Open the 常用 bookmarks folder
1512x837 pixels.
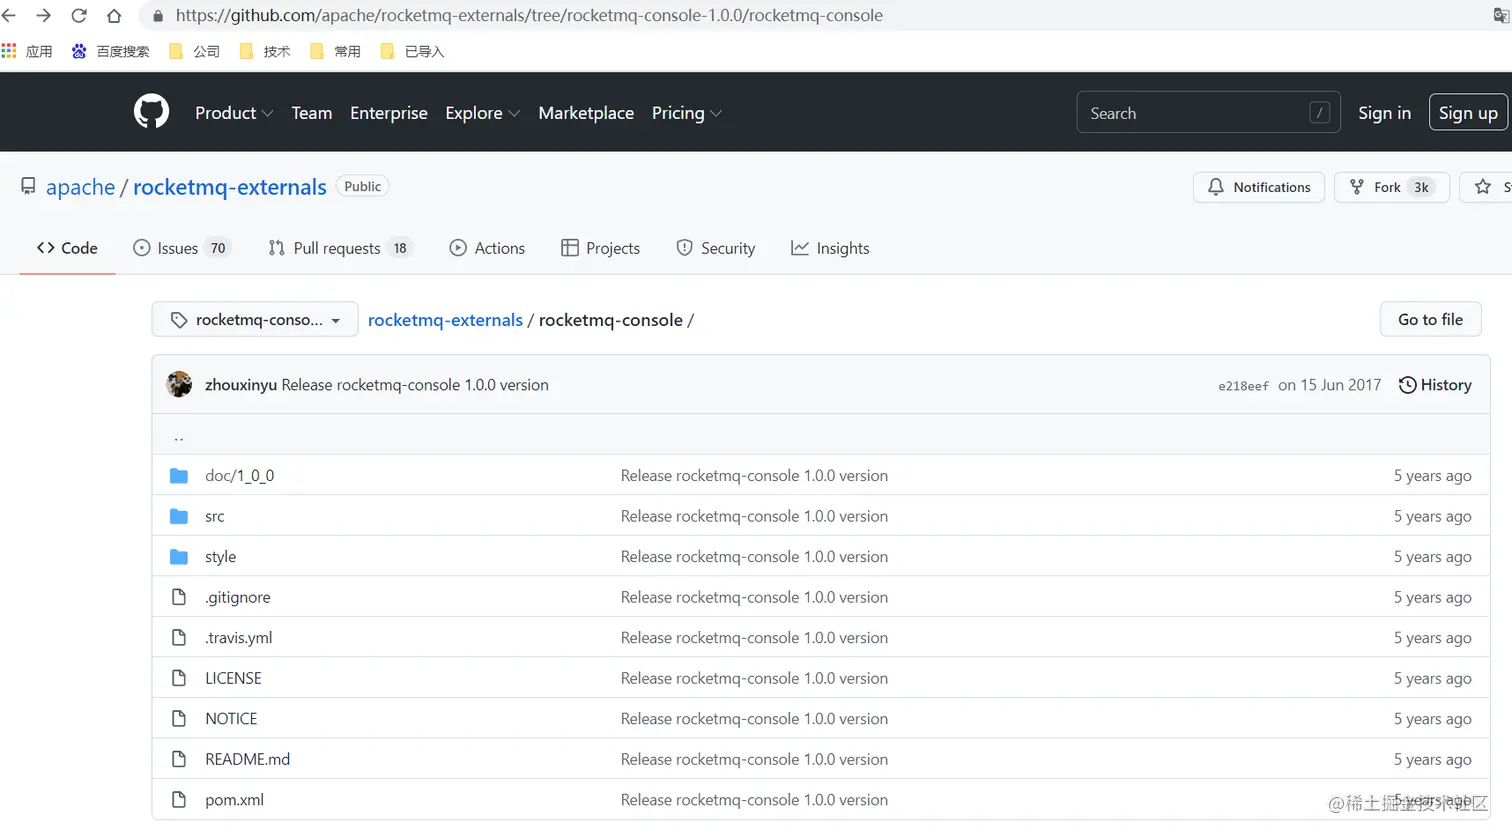click(x=335, y=51)
